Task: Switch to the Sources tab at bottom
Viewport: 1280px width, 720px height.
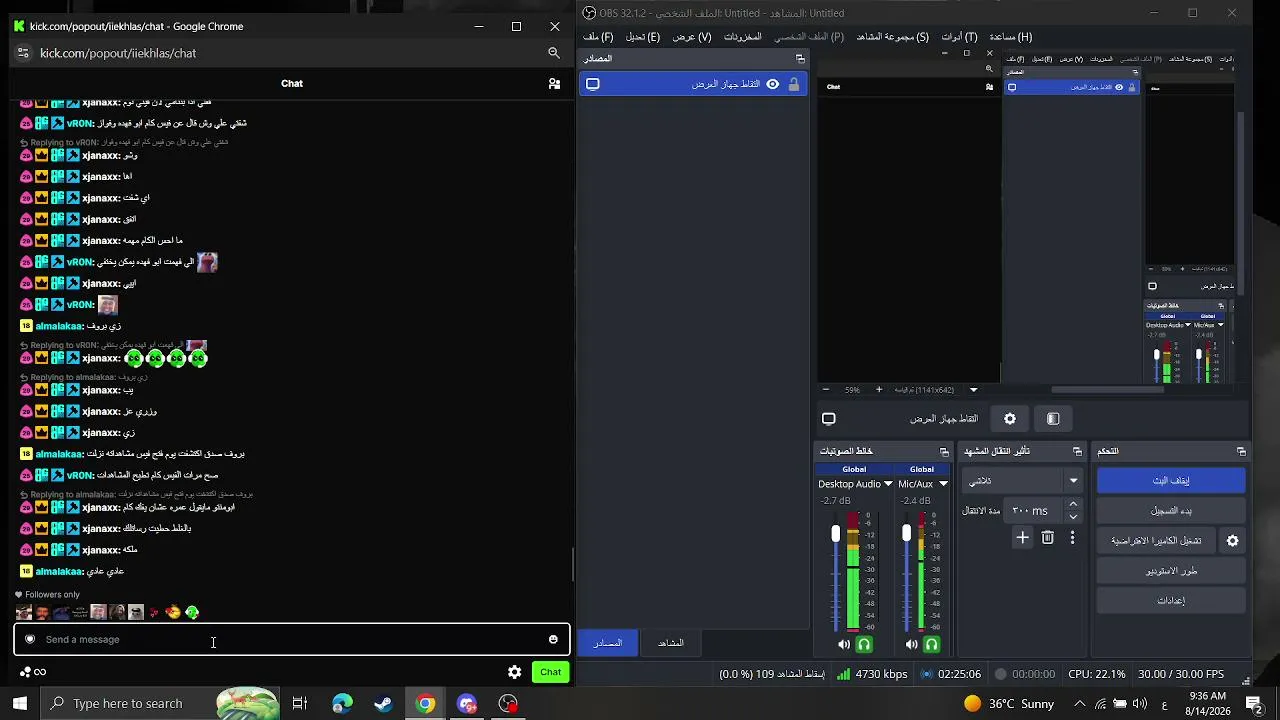Action: [x=608, y=643]
